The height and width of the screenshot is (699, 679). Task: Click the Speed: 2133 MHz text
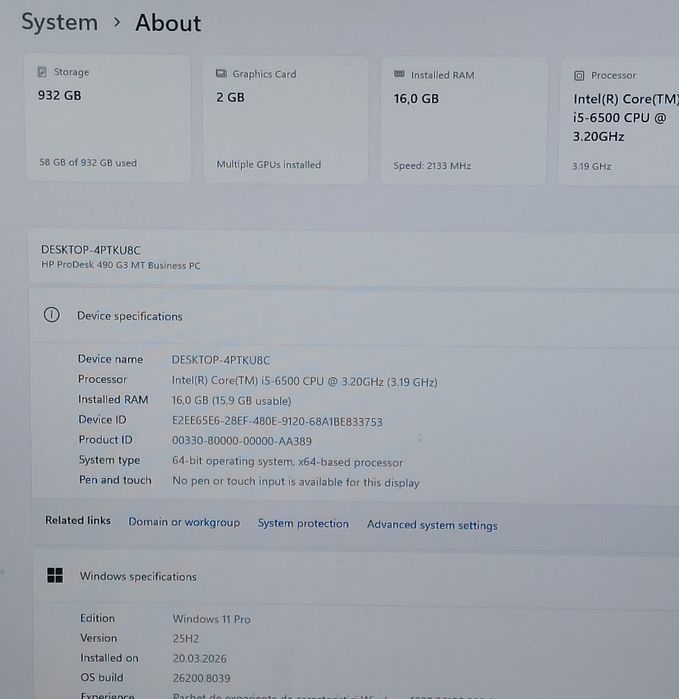(432, 166)
